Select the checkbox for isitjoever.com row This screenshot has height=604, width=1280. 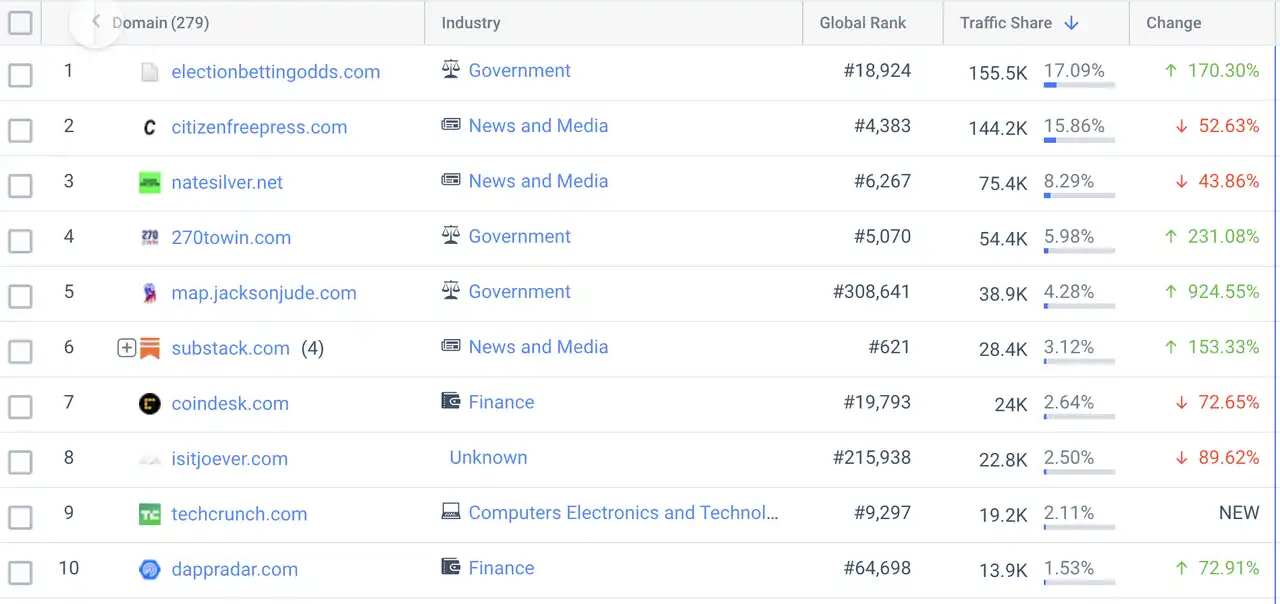20,462
